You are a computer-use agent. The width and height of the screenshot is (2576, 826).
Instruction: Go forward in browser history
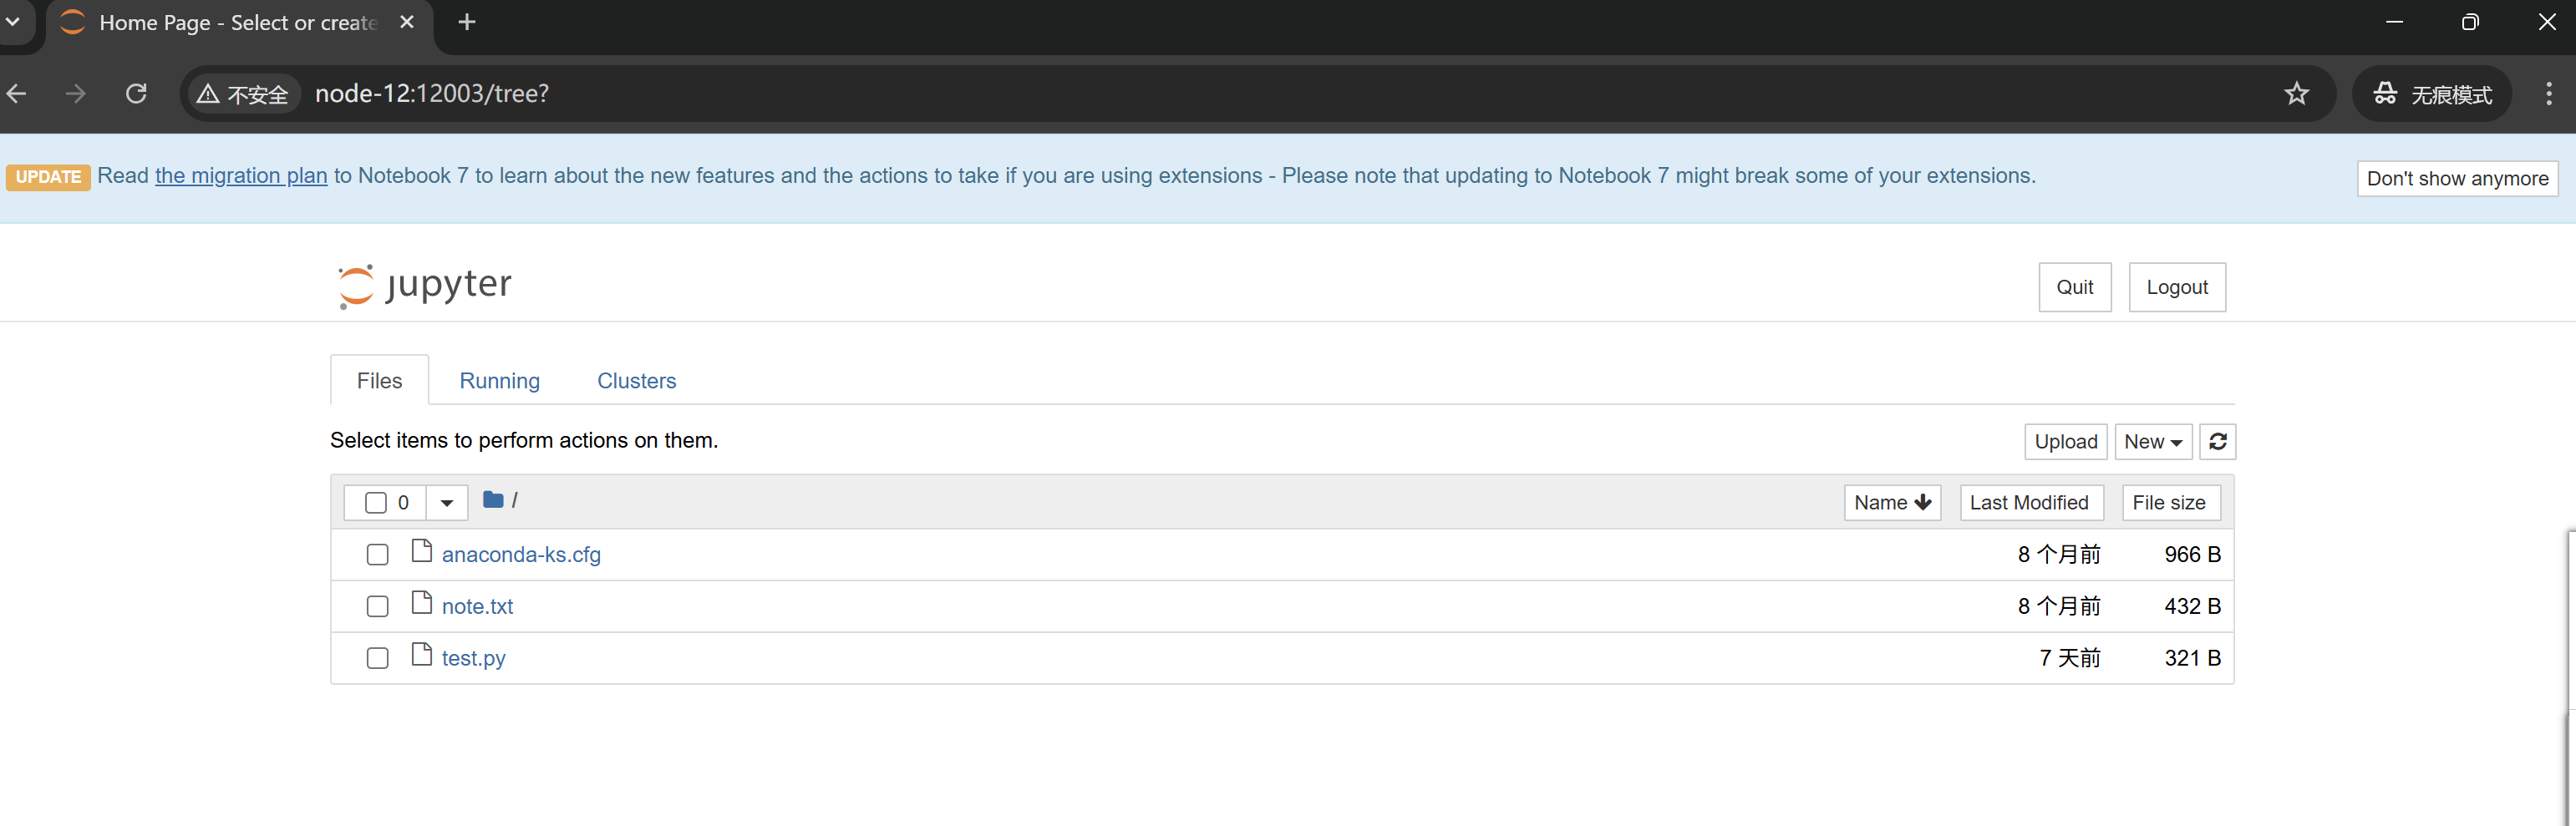[x=76, y=94]
